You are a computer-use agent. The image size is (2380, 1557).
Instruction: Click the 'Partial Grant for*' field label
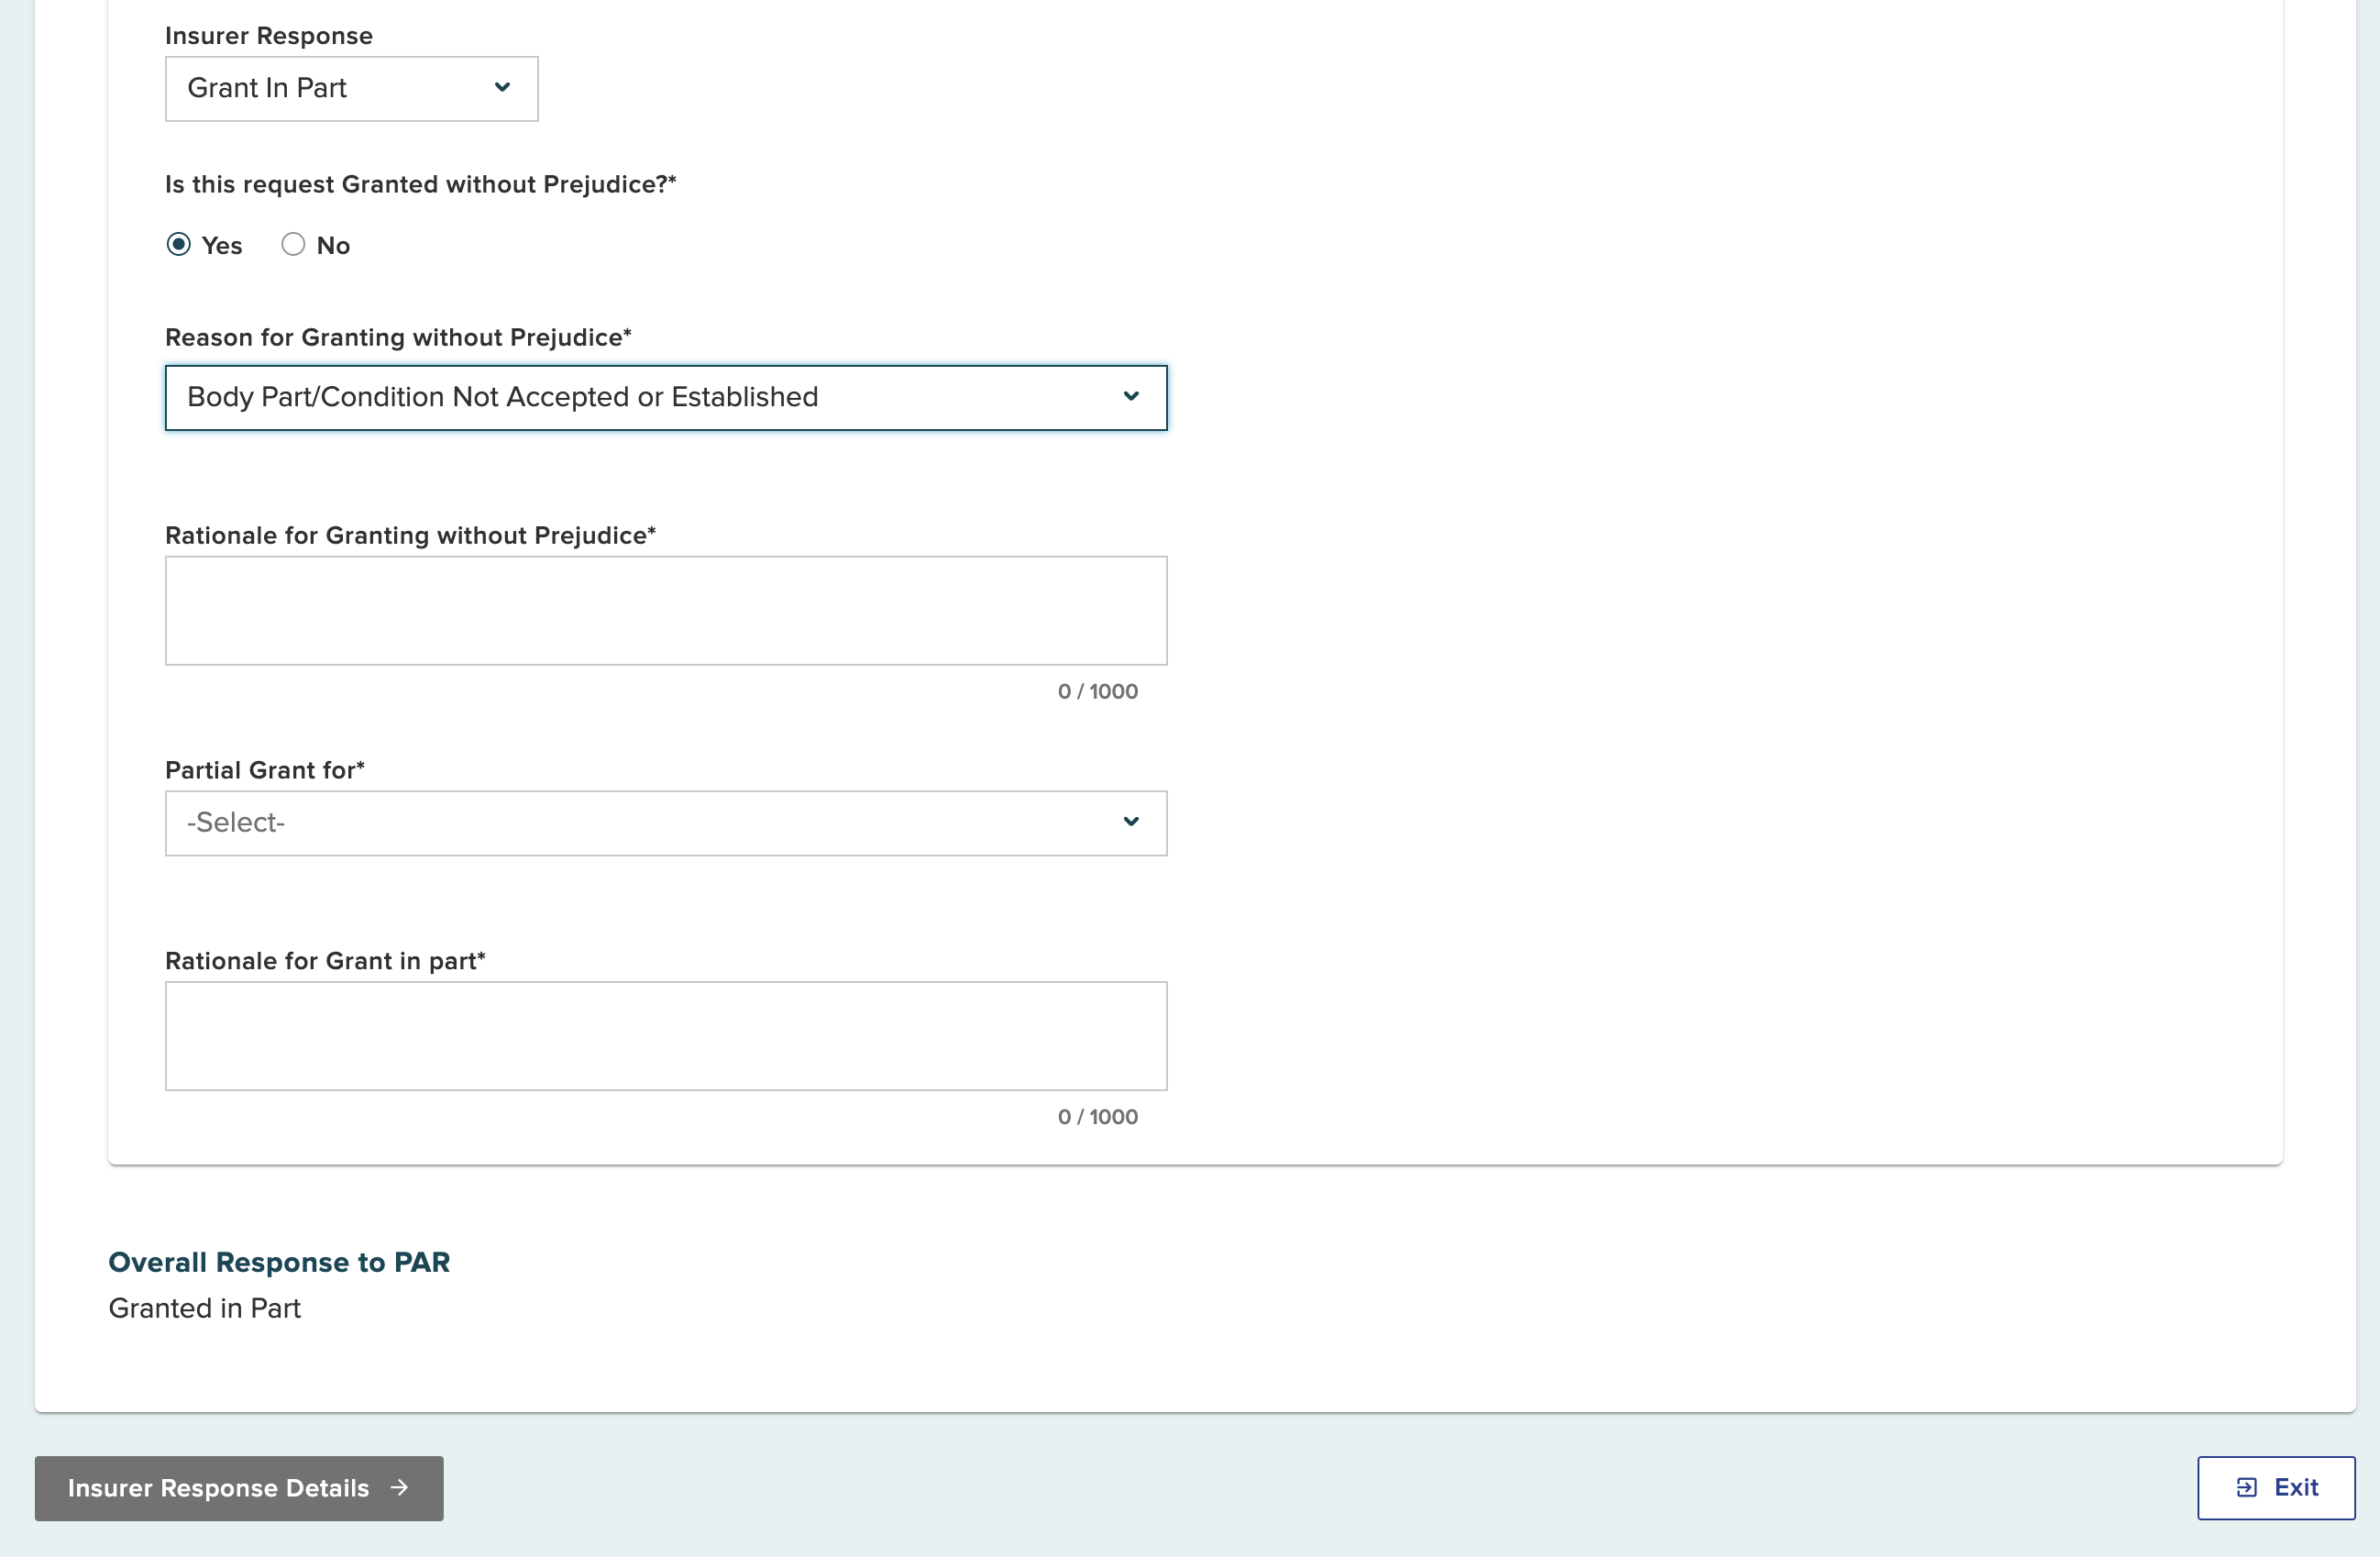pos(264,770)
